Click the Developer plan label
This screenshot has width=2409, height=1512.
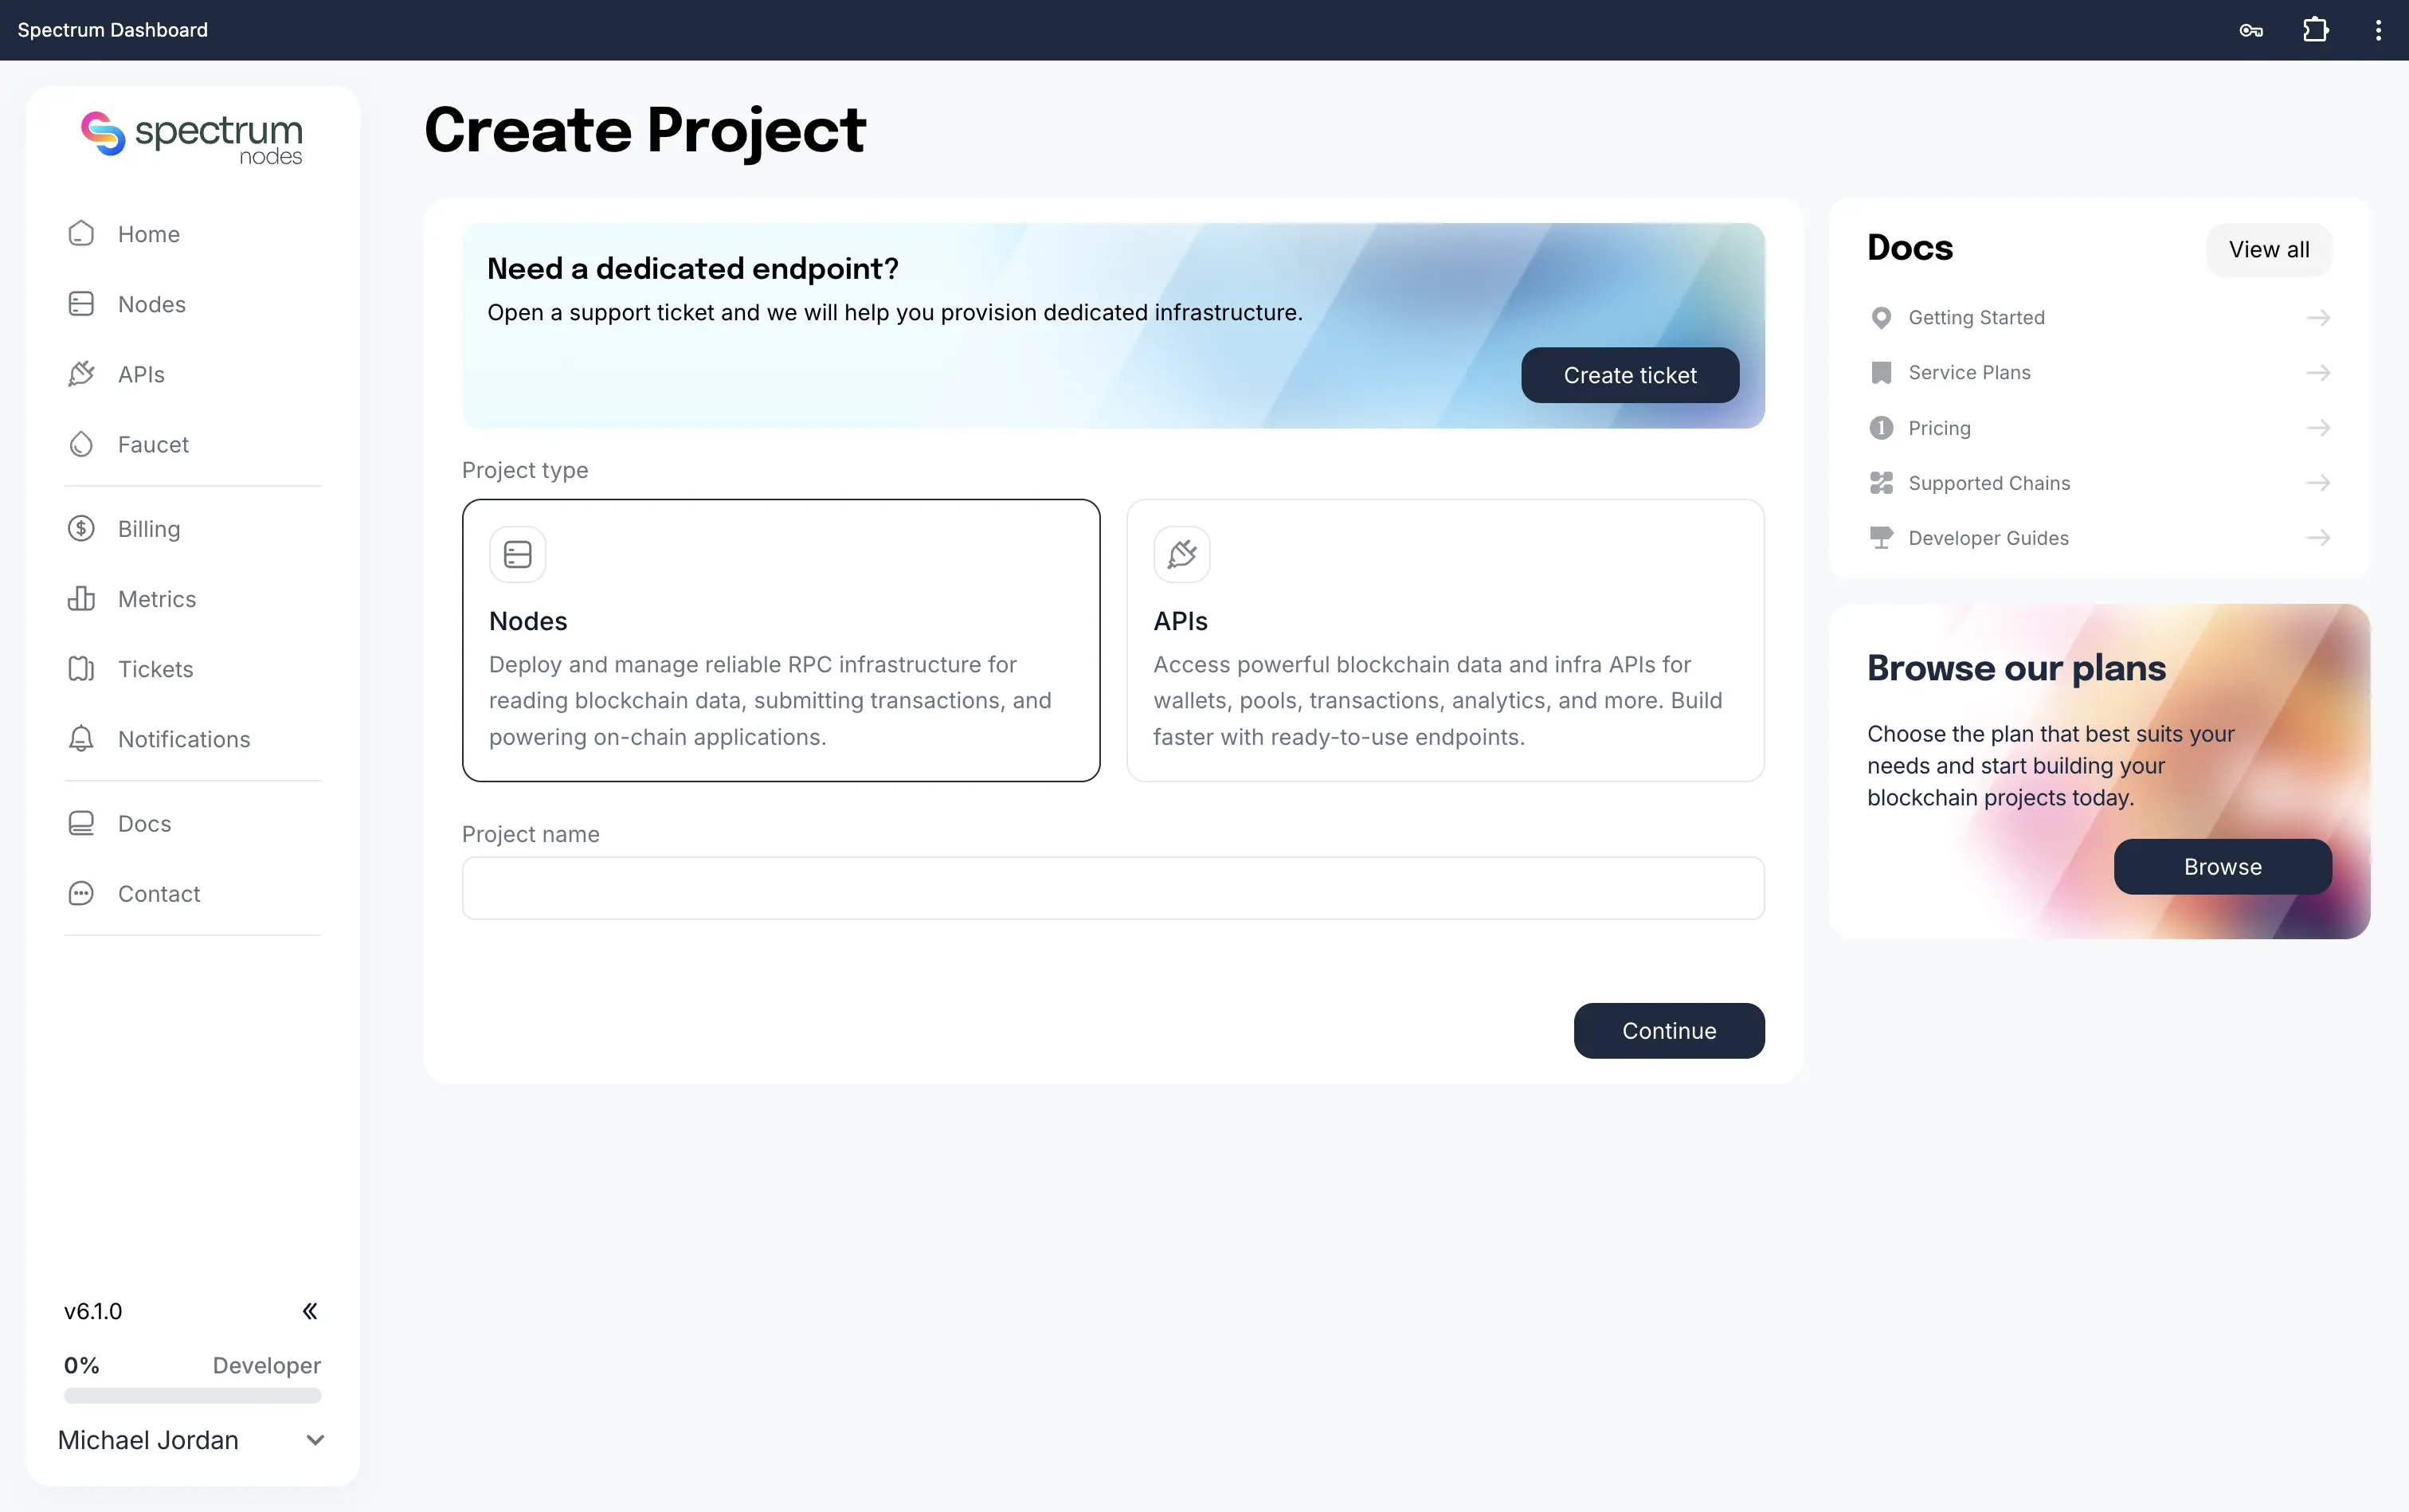click(267, 1366)
